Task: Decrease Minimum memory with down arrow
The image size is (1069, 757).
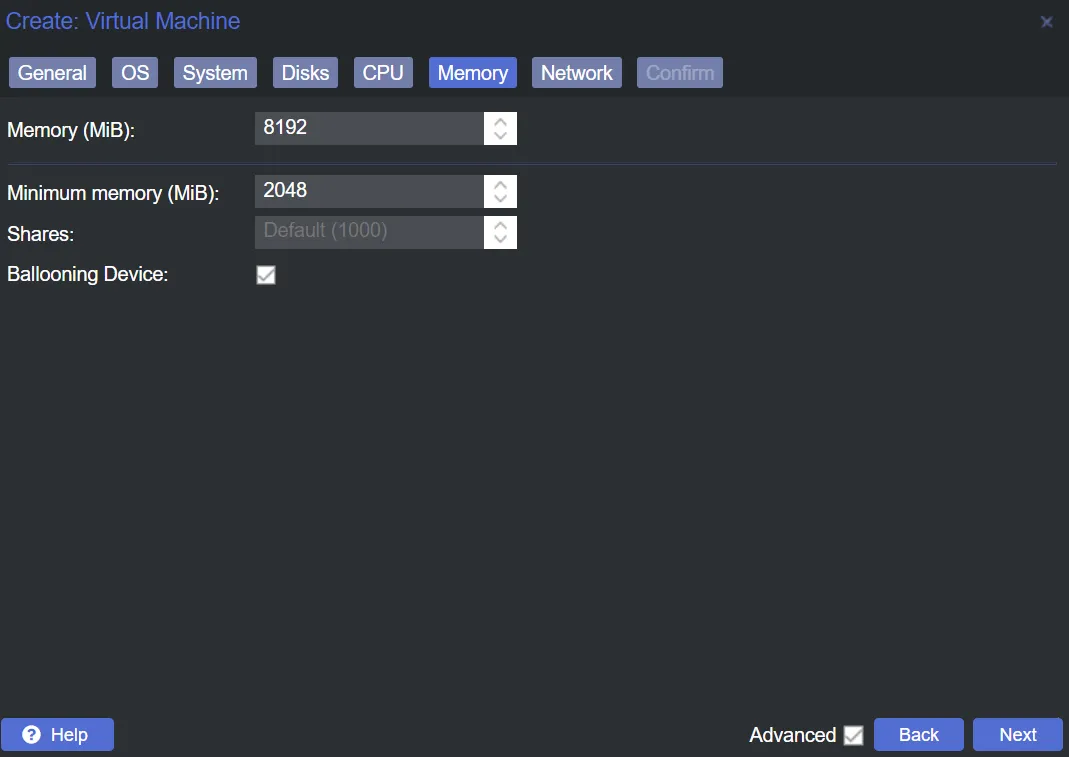Action: pyautogui.click(x=500, y=199)
